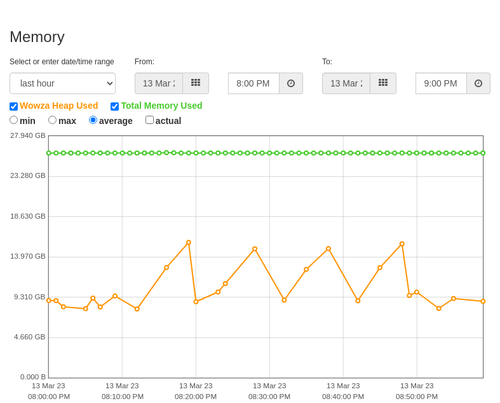Uncheck the Total Memory Used checkbox
Screen dimensions: 500x403
(x=115, y=106)
